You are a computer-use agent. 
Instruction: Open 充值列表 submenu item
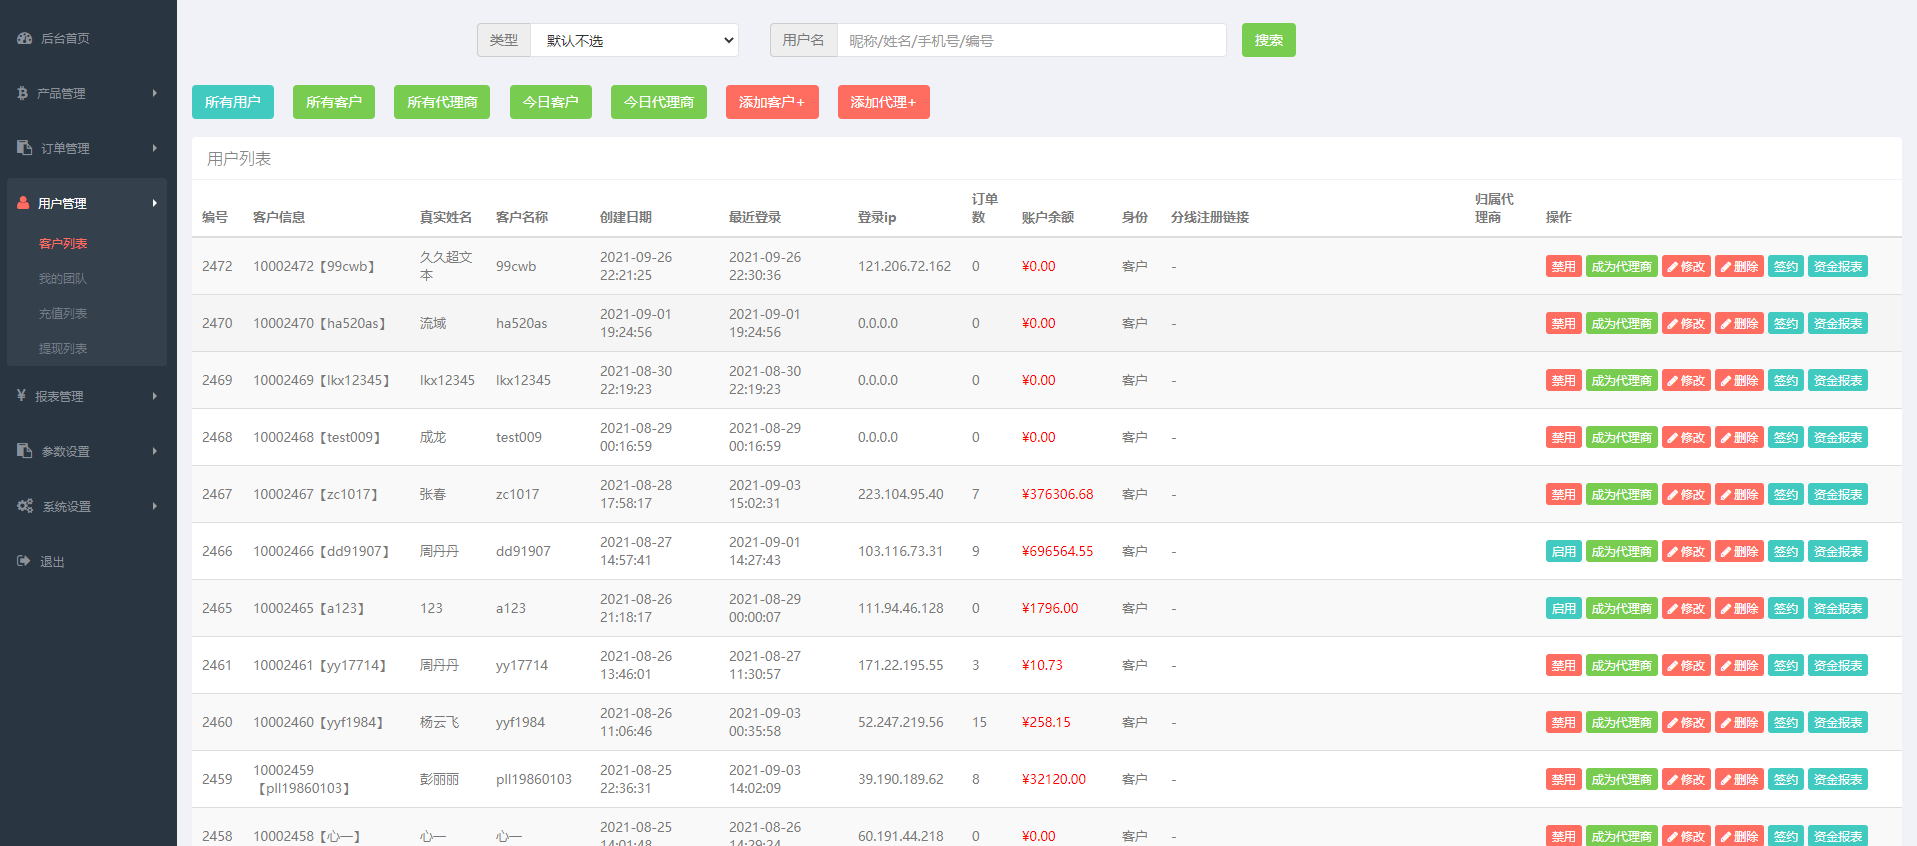coord(63,313)
